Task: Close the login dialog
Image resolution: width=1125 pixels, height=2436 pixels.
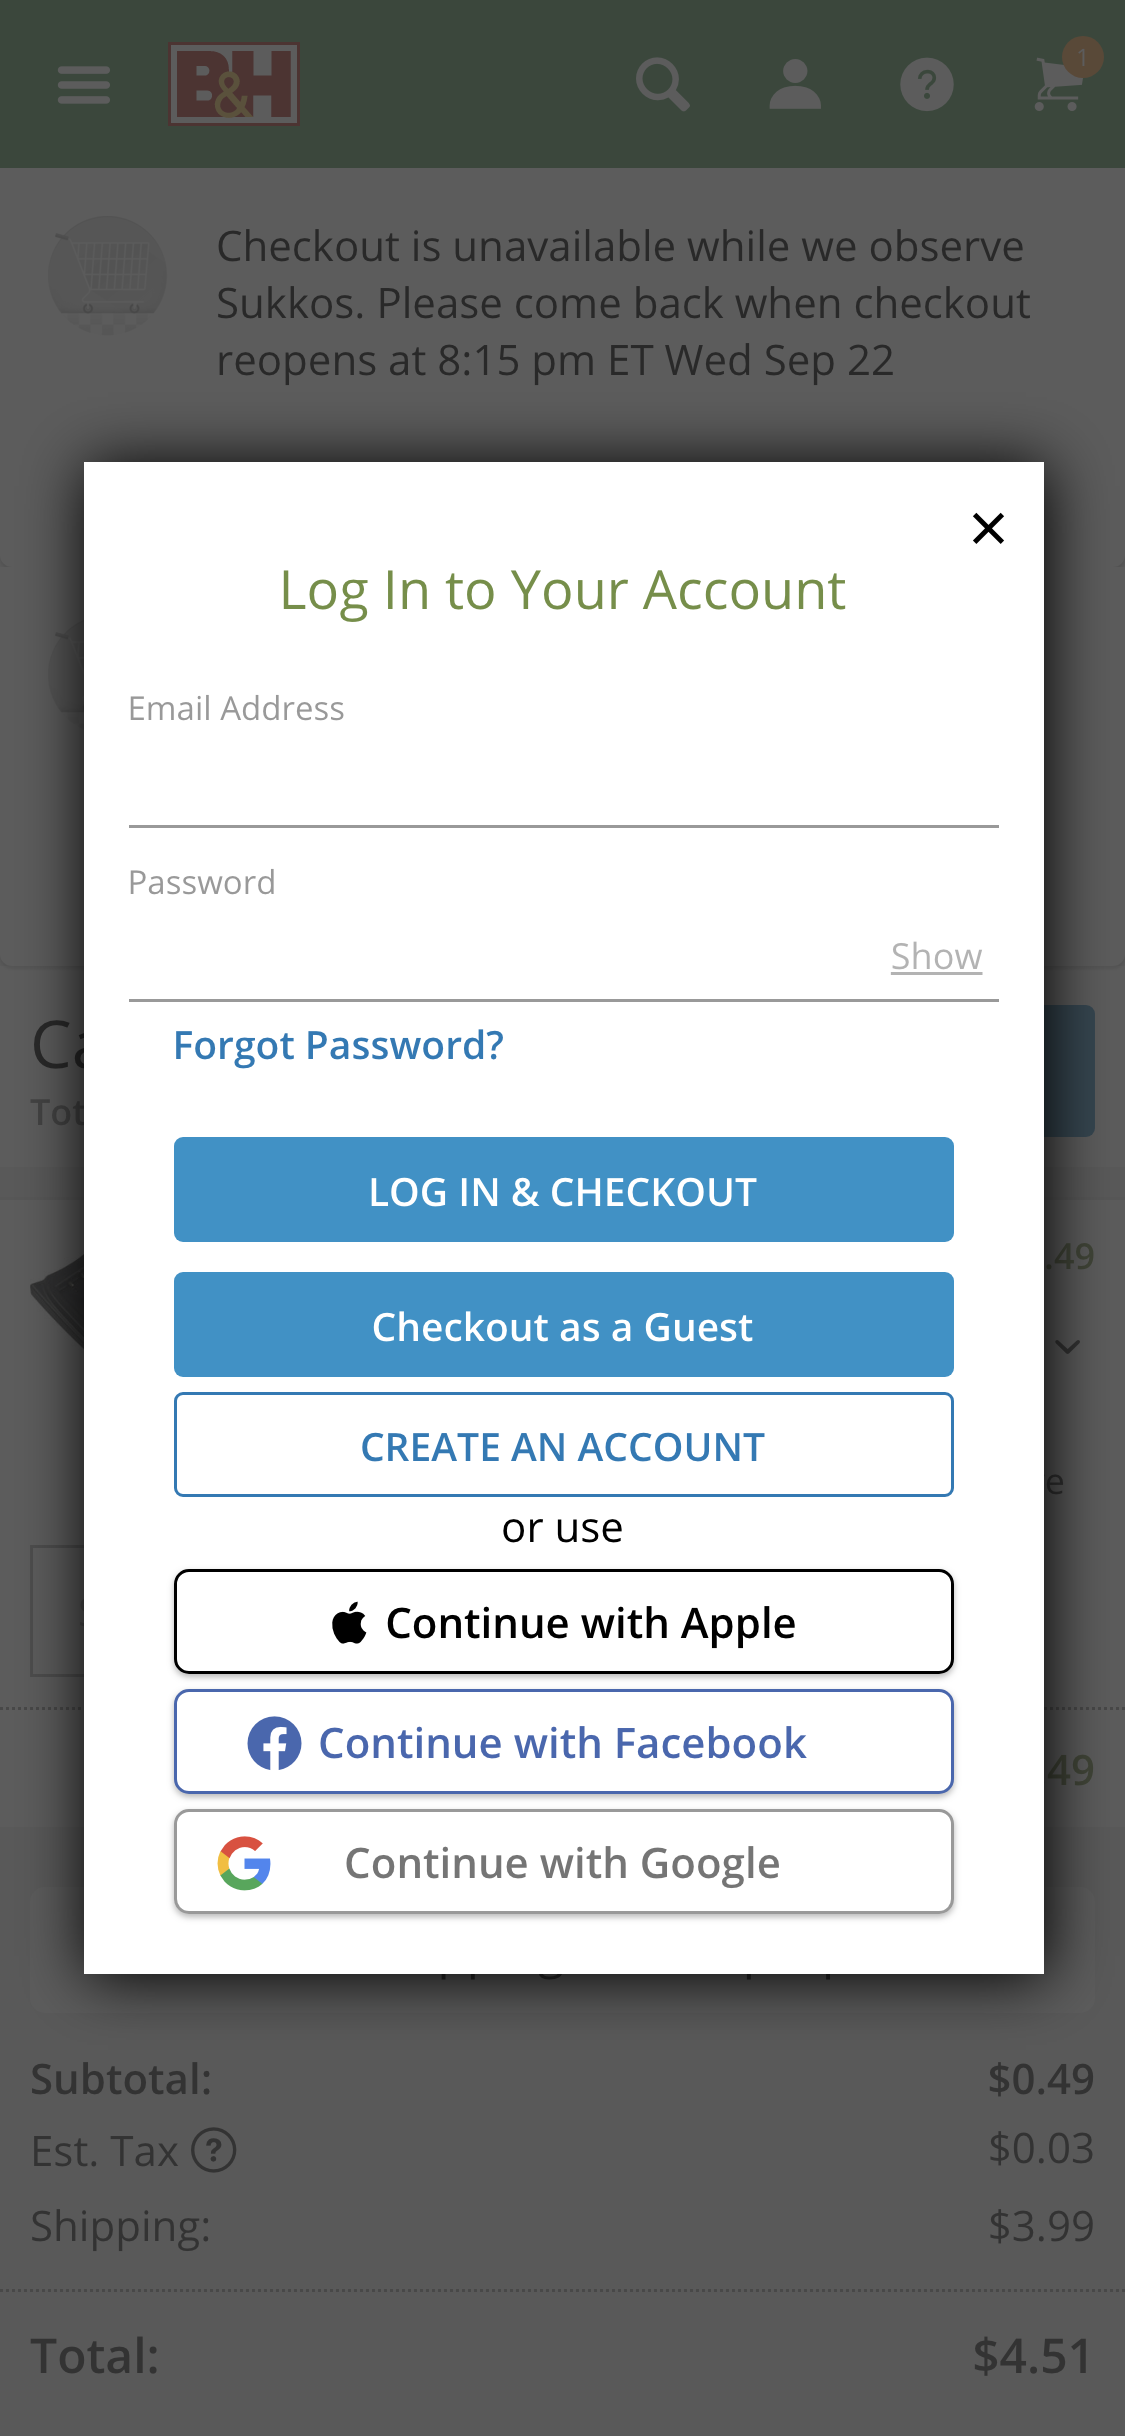Action: pyautogui.click(x=988, y=528)
